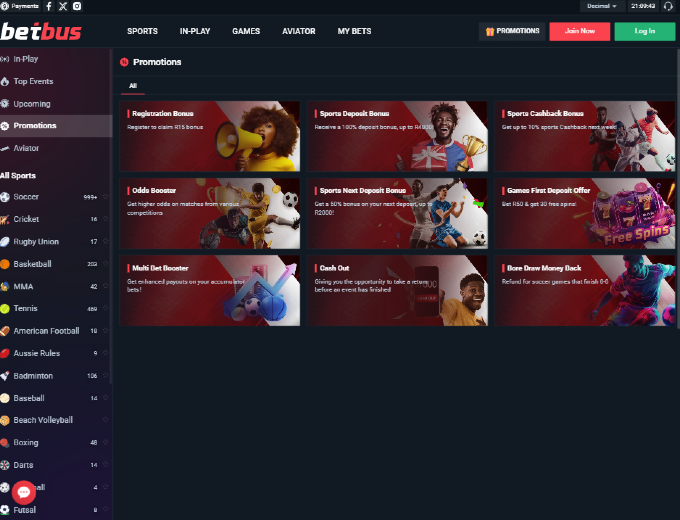Screen dimensions: 680x520
Task: Favorite Rugby Union with its star
Action: pos(105,242)
